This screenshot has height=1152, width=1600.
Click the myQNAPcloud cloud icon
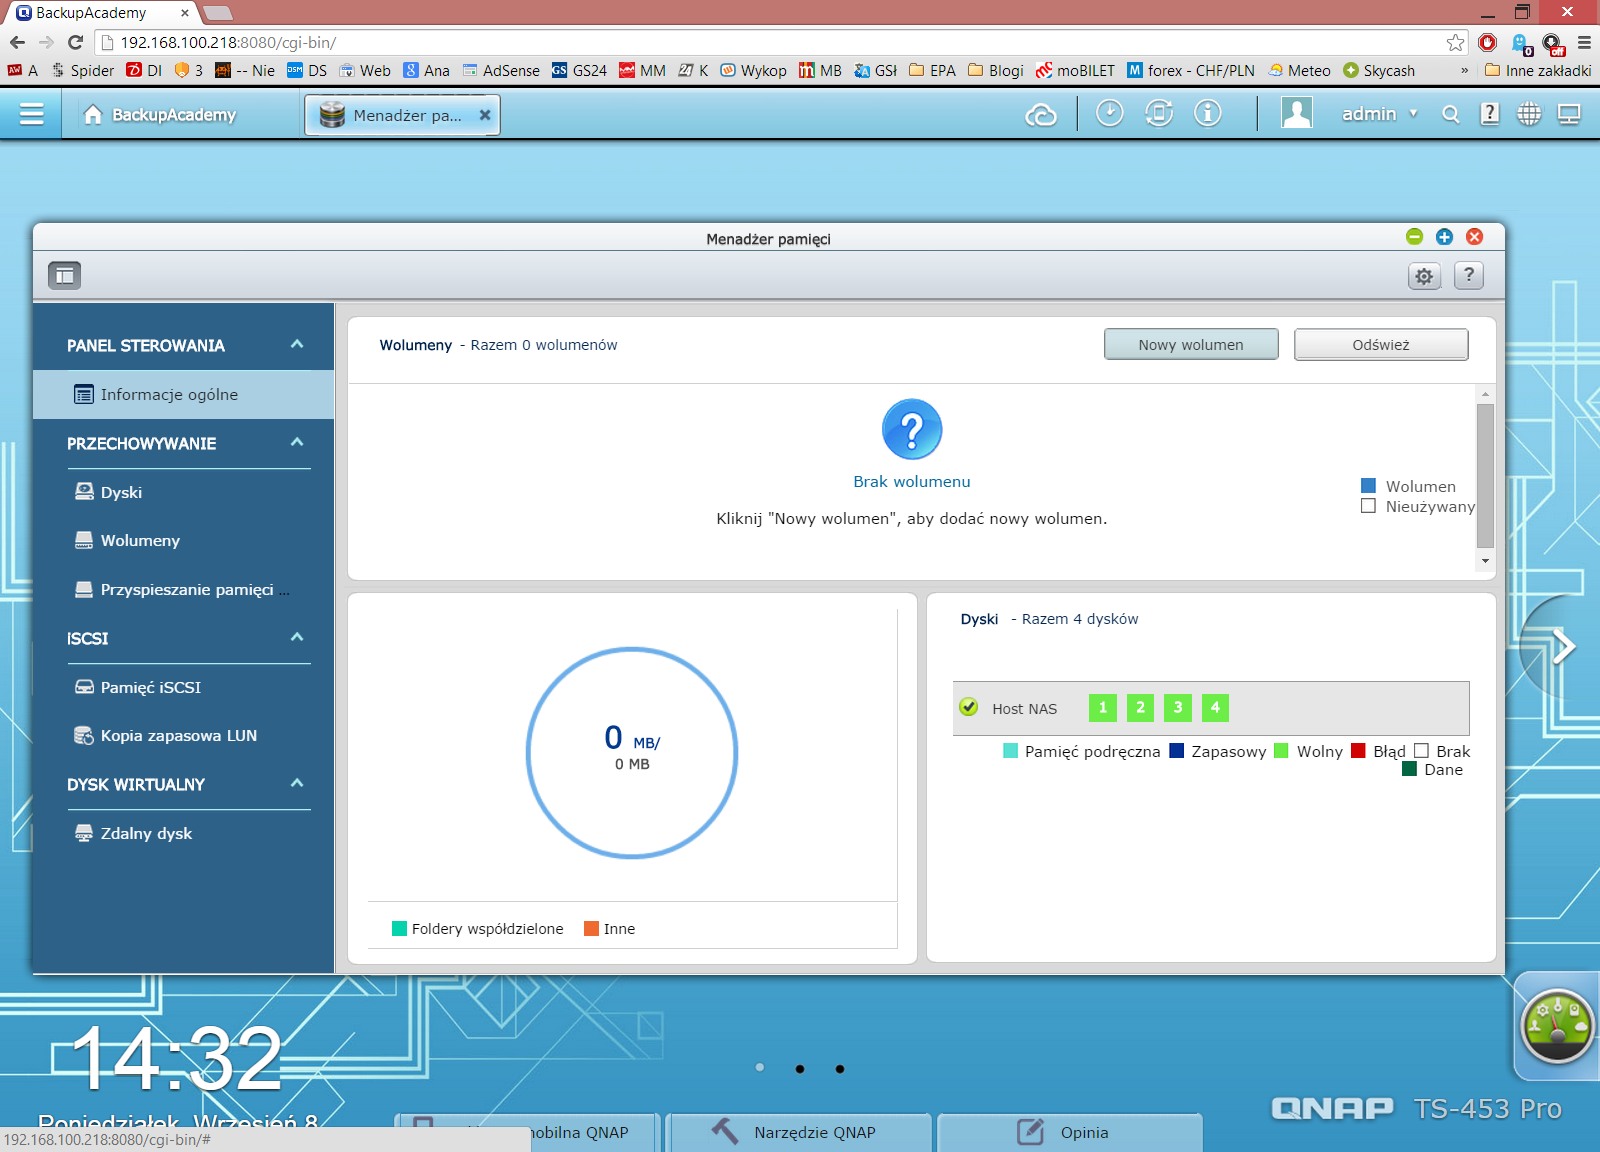coord(1041,115)
